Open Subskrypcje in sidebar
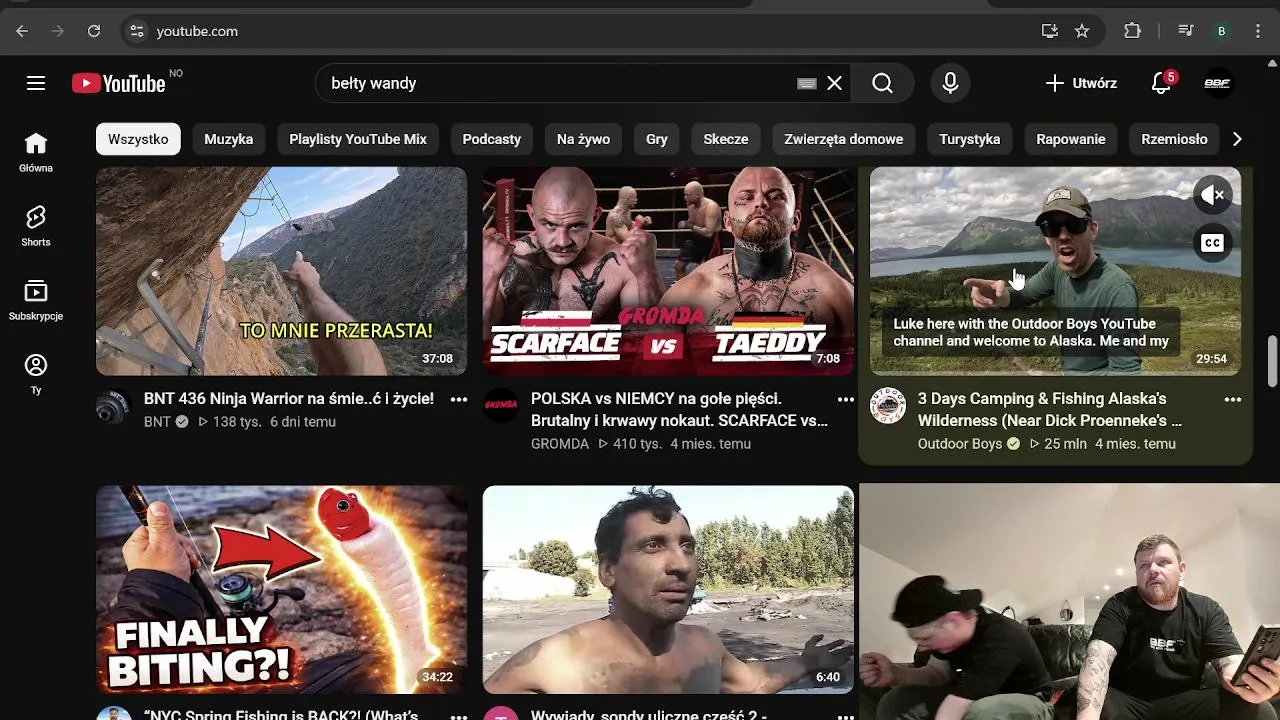This screenshot has height=720, width=1280. [36, 300]
